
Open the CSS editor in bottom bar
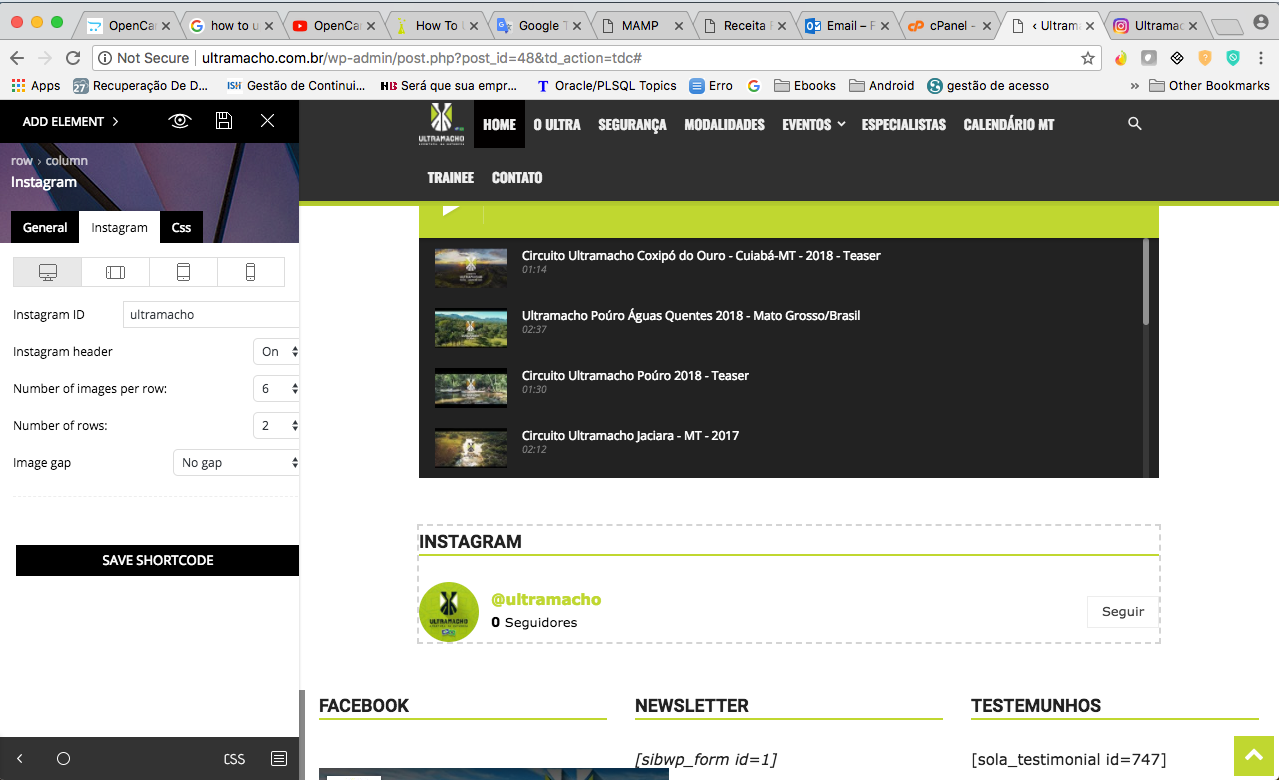pos(234,759)
